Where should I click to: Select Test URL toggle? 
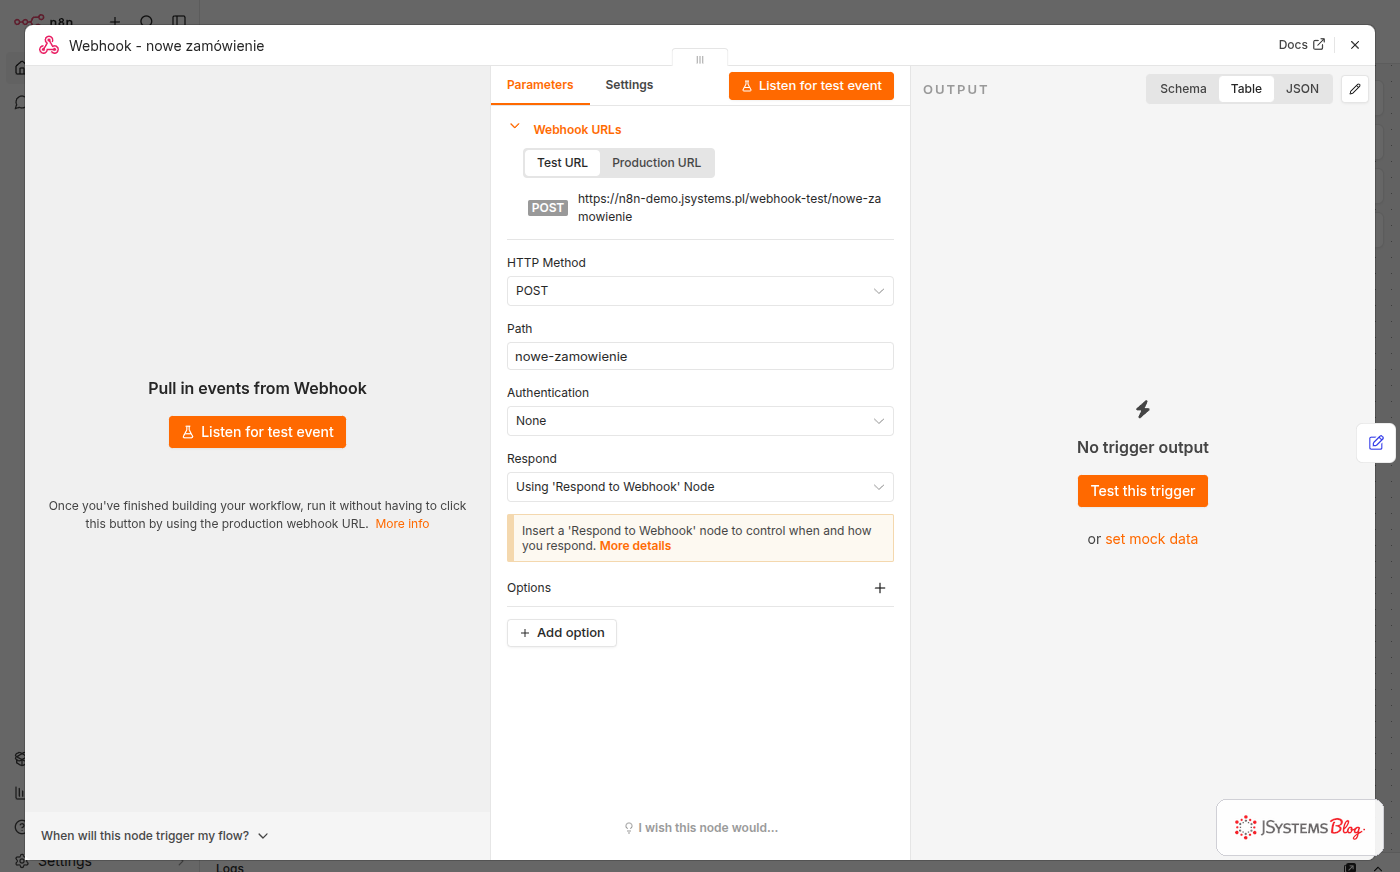click(562, 163)
